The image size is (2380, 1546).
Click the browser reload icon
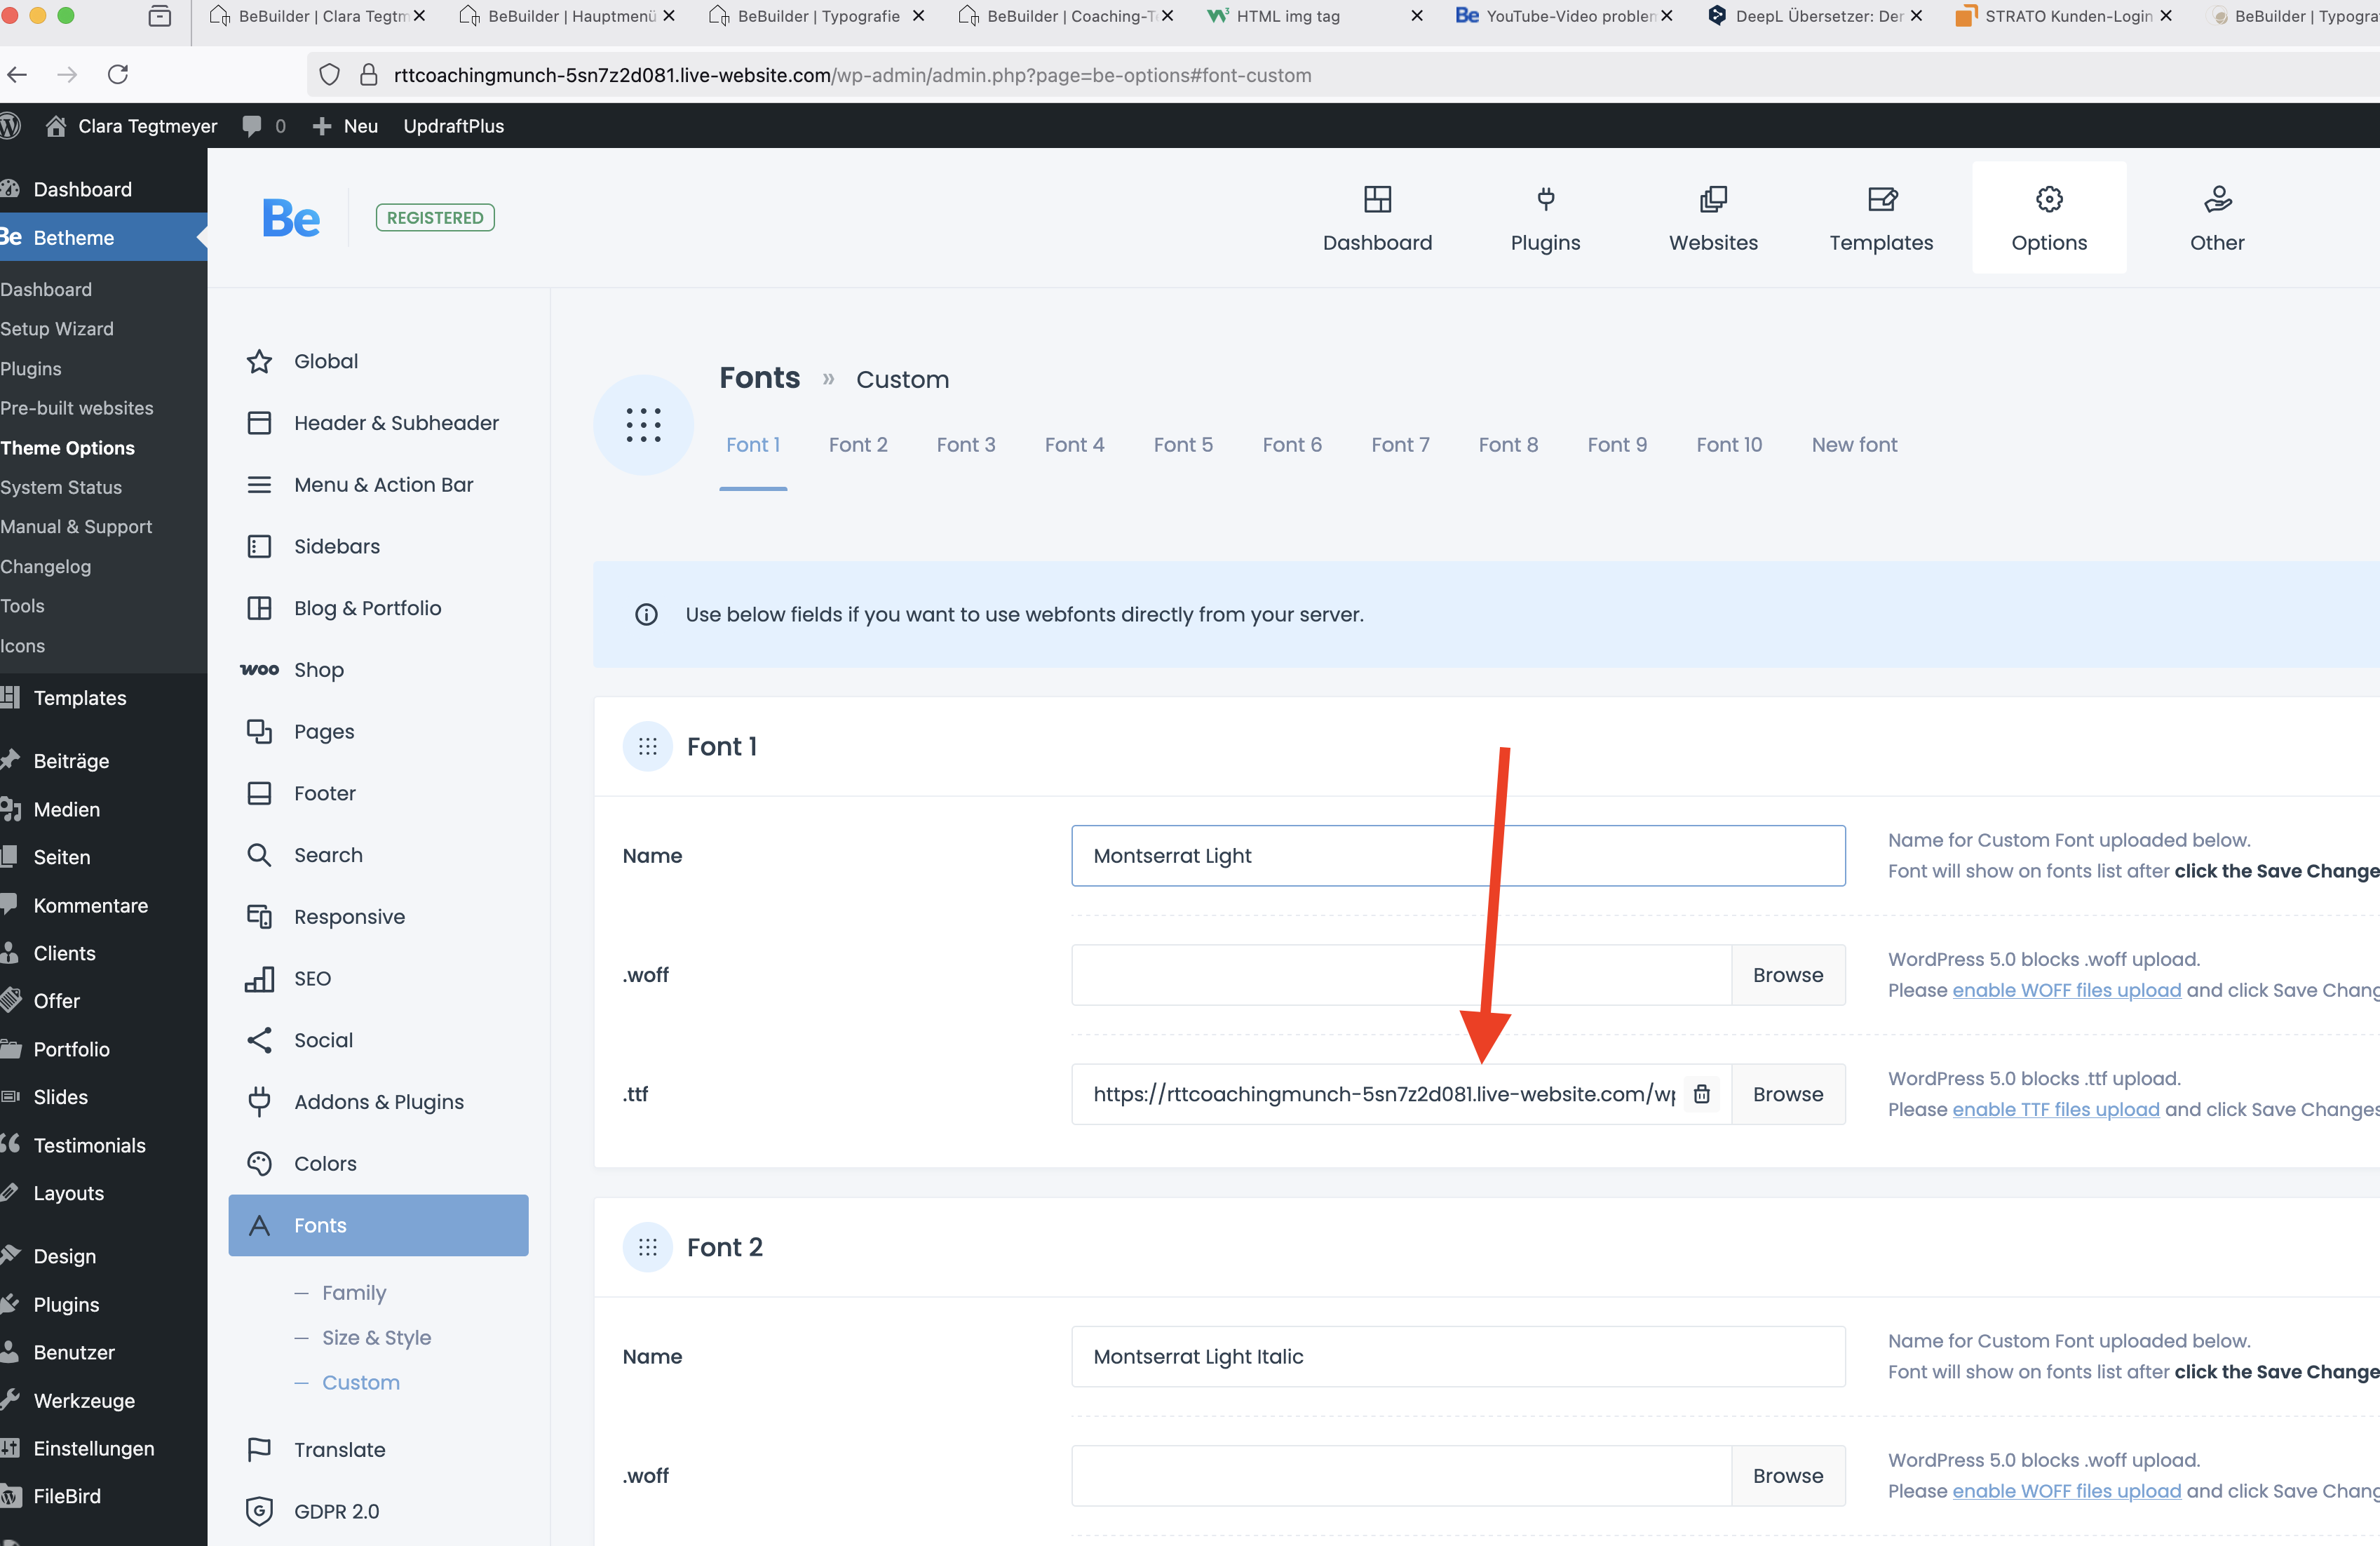pyautogui.click(x=118, y=74)
